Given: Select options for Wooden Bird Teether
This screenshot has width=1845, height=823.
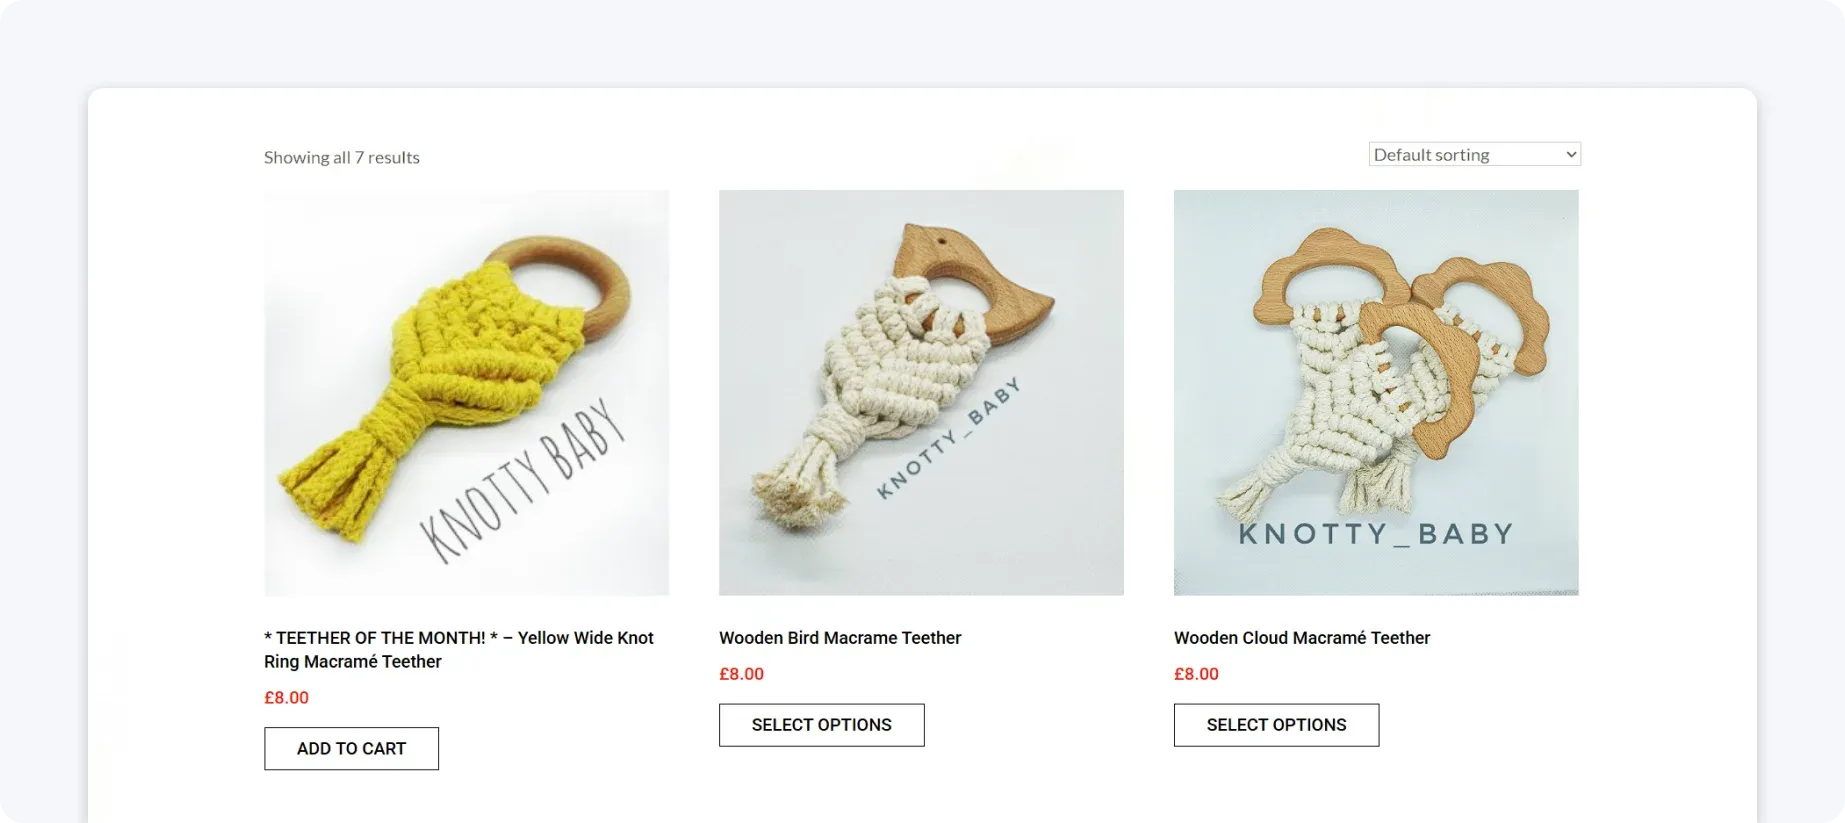Looking at the screenshot, I should click(821, 725).
